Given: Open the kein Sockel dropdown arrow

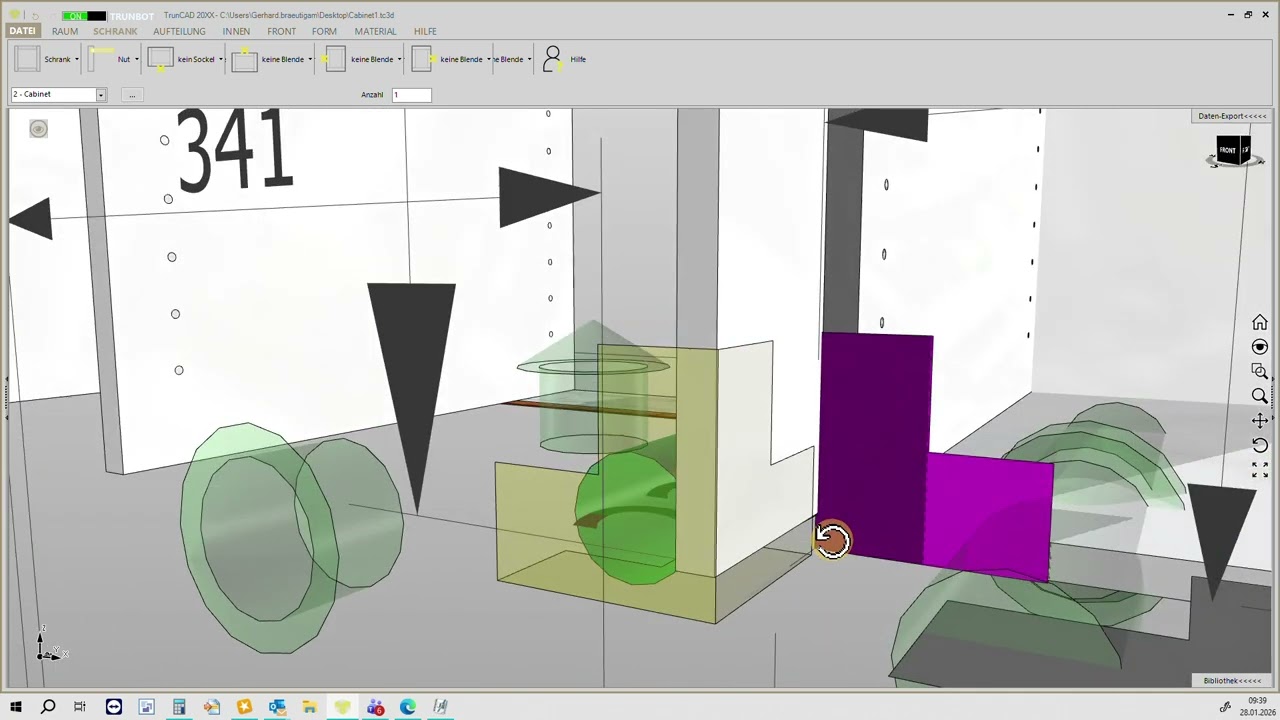Looking at the screenshot, I should click(x=221, y=59).
